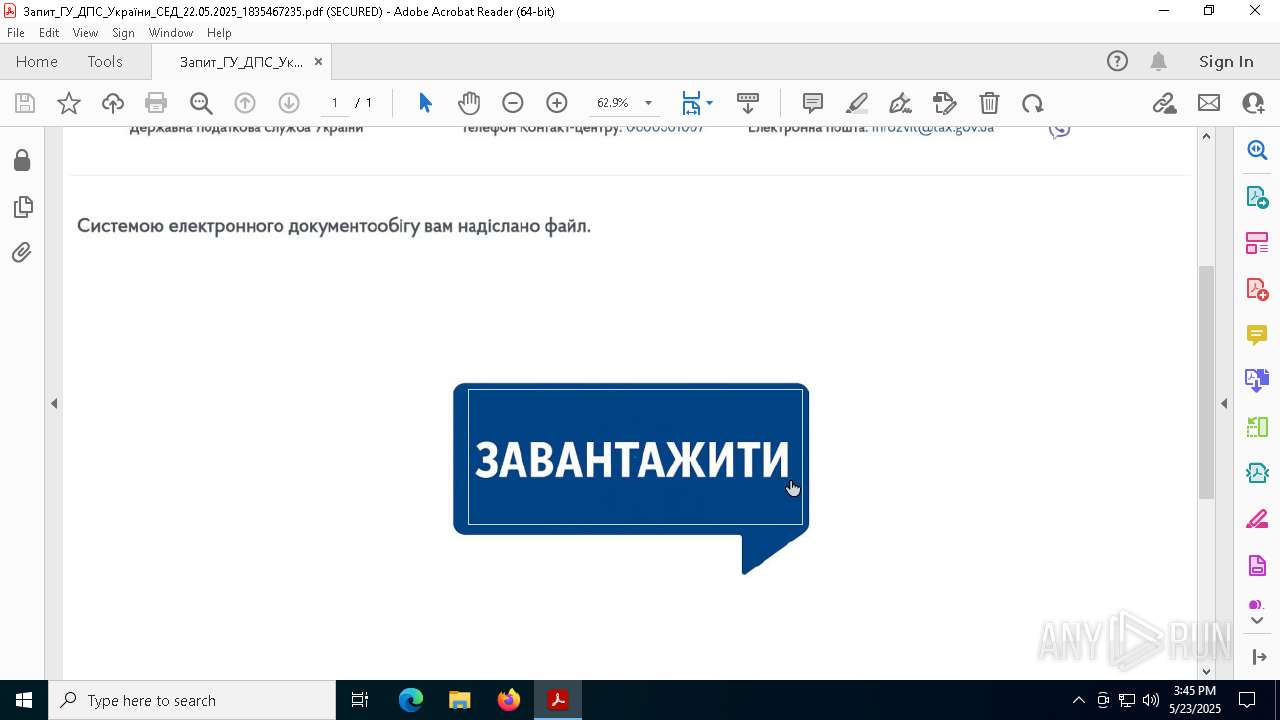
Task: Click the page number field
Action: tap(334, 103)
